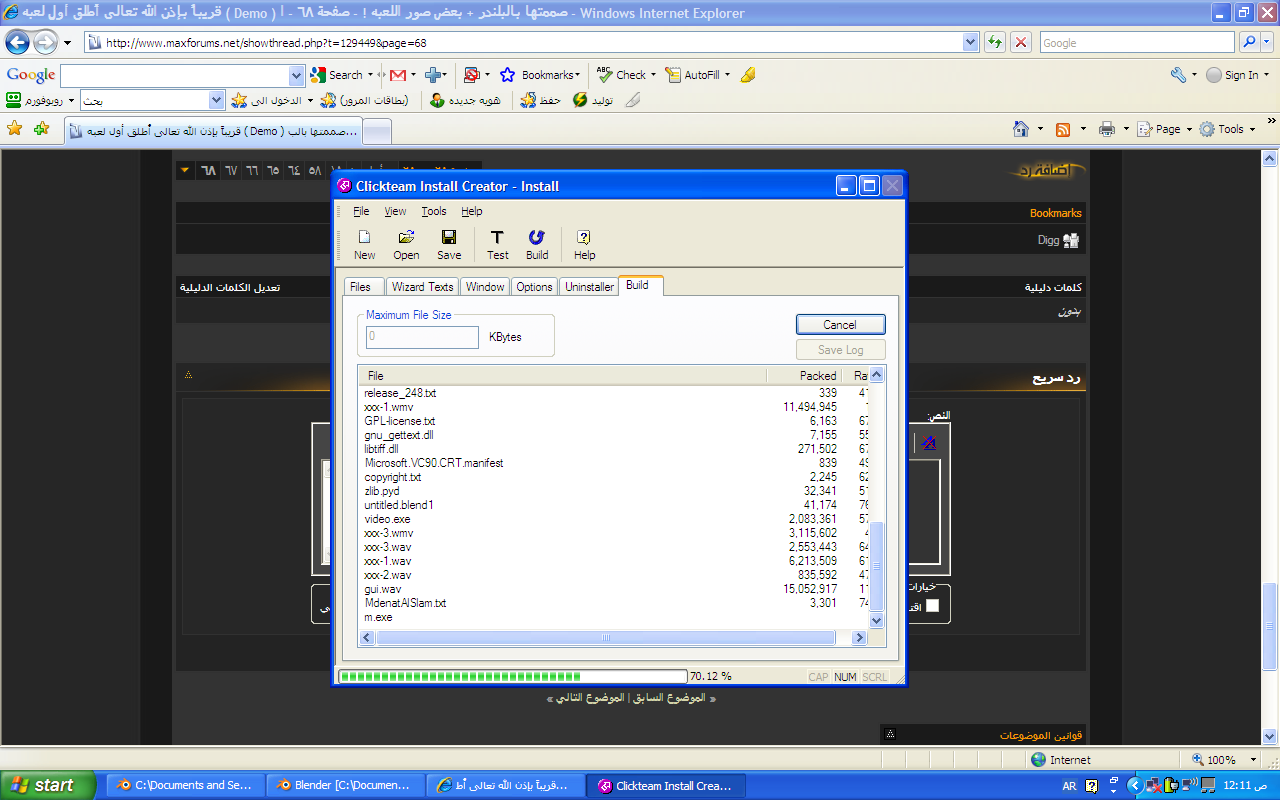The height and width of the screenshot is (800, 1280).
Task: Open the address bar URL dropdown
Action: [970, 42]
